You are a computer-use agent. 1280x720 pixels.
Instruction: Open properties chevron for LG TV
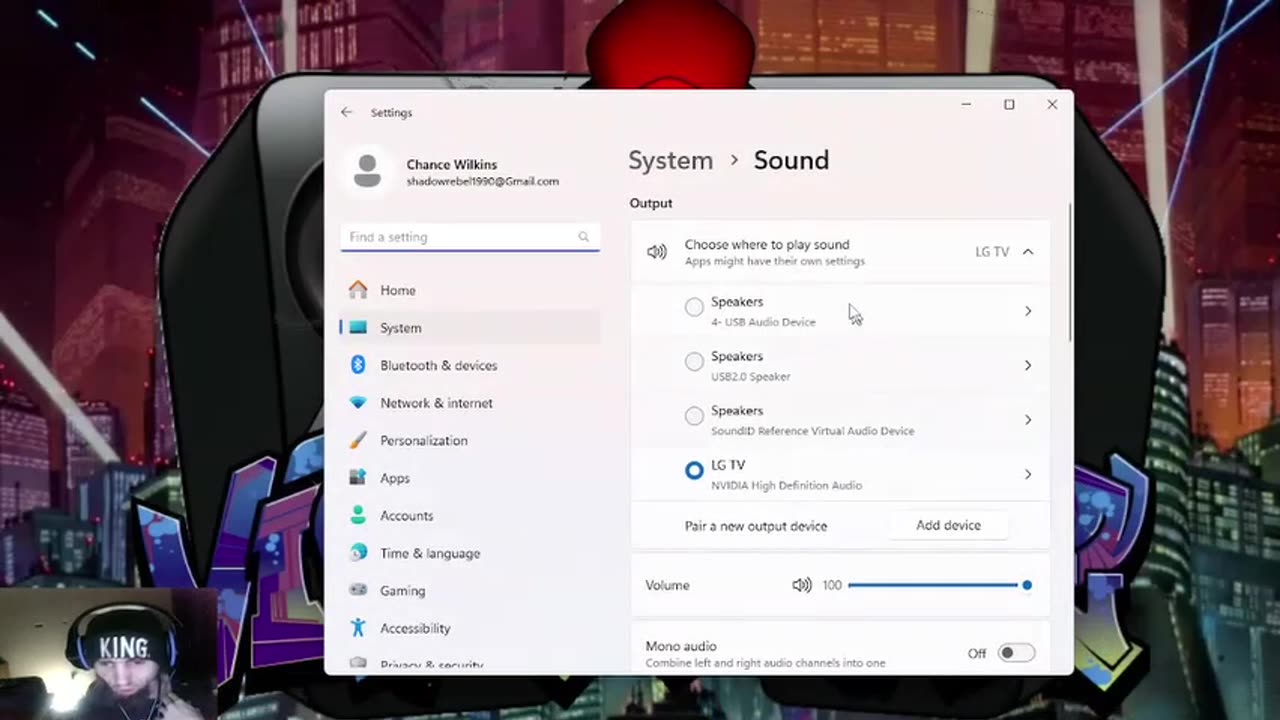click(1028, 474)
